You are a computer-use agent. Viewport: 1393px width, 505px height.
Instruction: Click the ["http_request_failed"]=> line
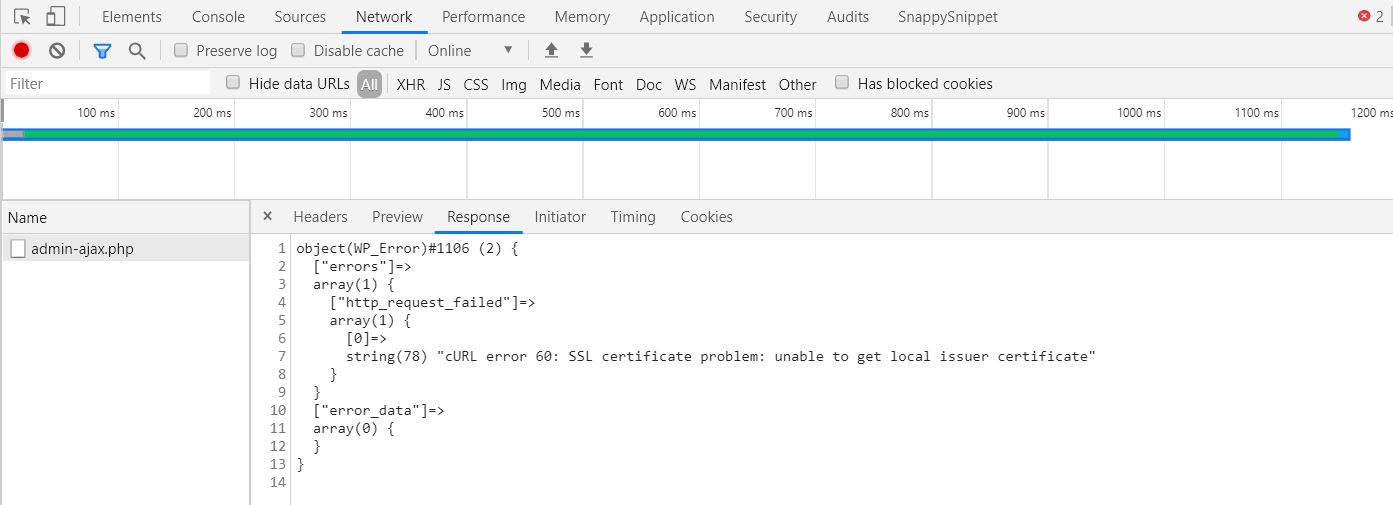pyautogui.click(x=433, y=302)
